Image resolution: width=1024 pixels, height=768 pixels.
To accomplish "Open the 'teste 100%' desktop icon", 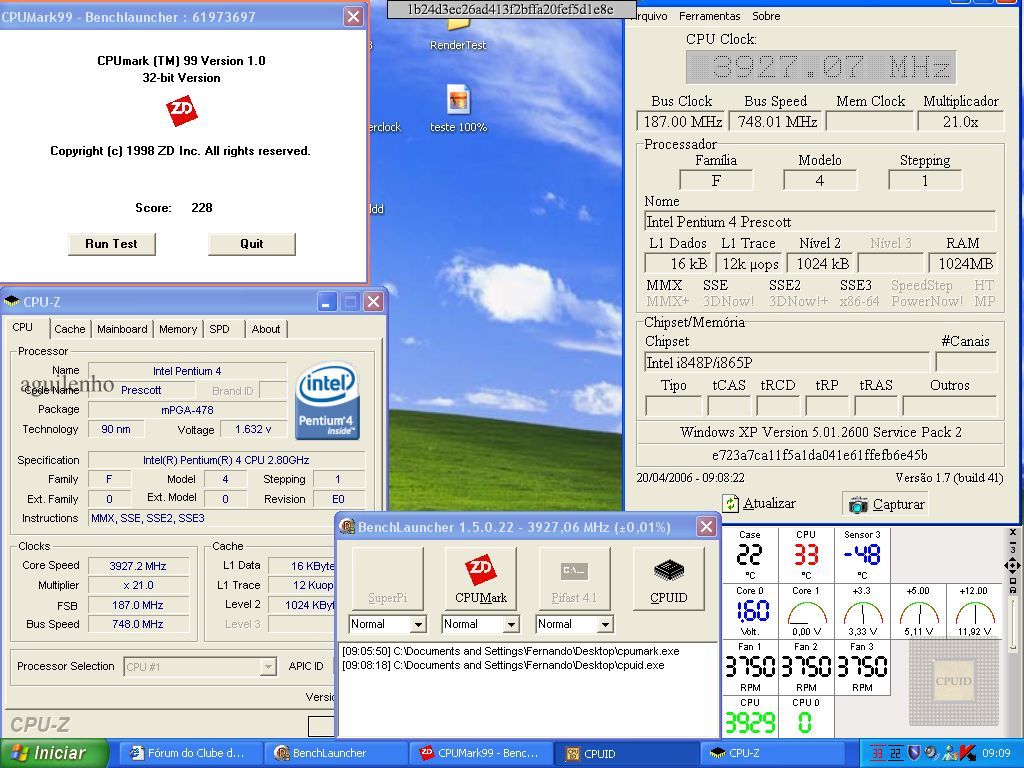I will point(458,108).
